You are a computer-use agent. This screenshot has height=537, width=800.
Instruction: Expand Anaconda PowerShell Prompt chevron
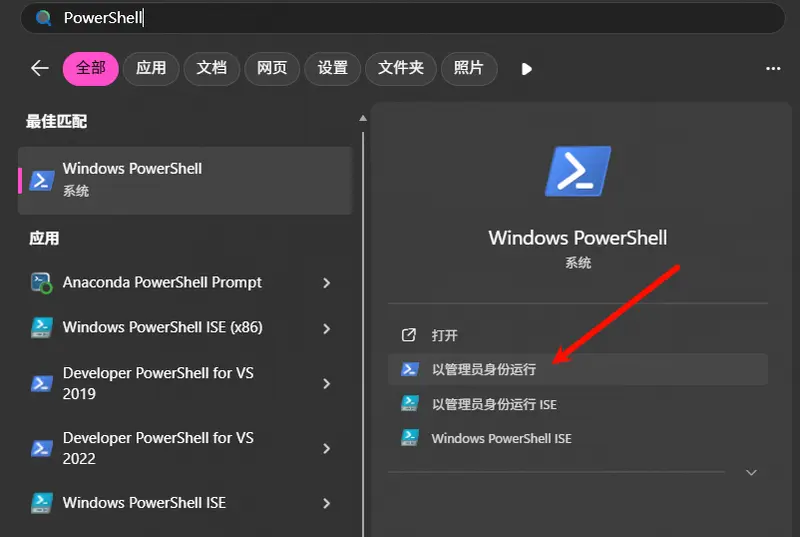(327, 283)
